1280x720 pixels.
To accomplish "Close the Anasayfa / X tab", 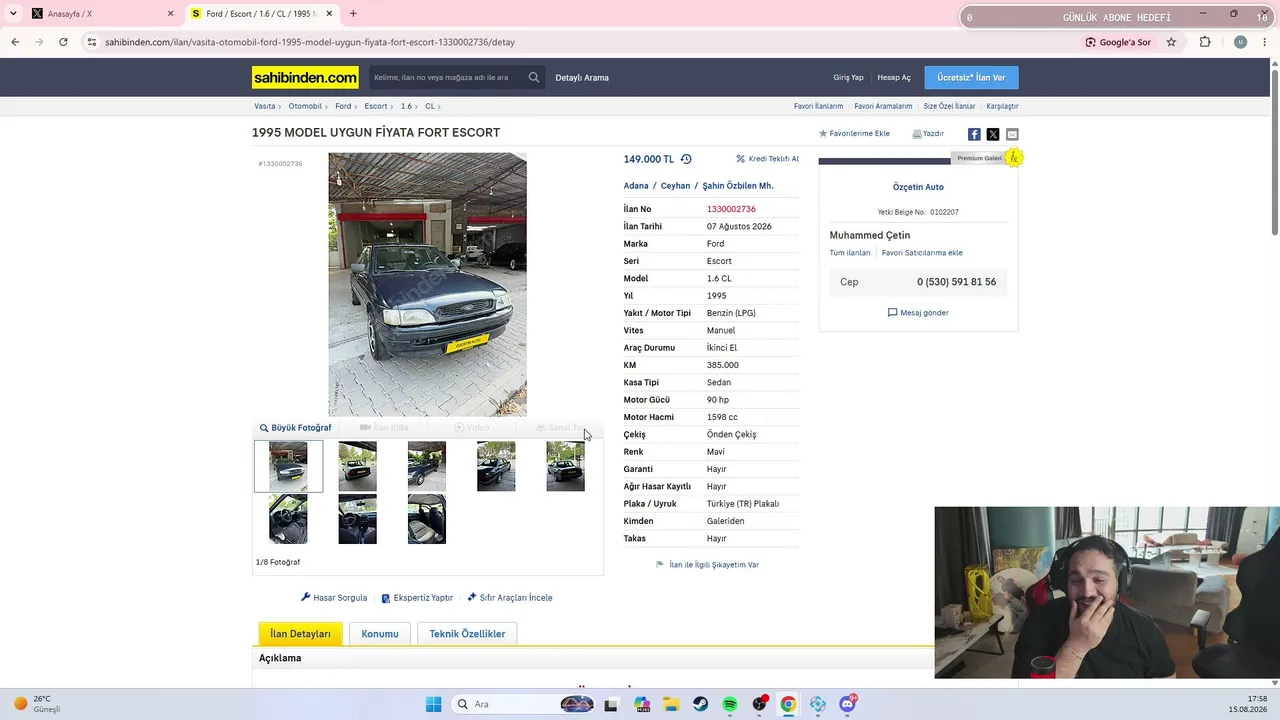I will [170, 14].
